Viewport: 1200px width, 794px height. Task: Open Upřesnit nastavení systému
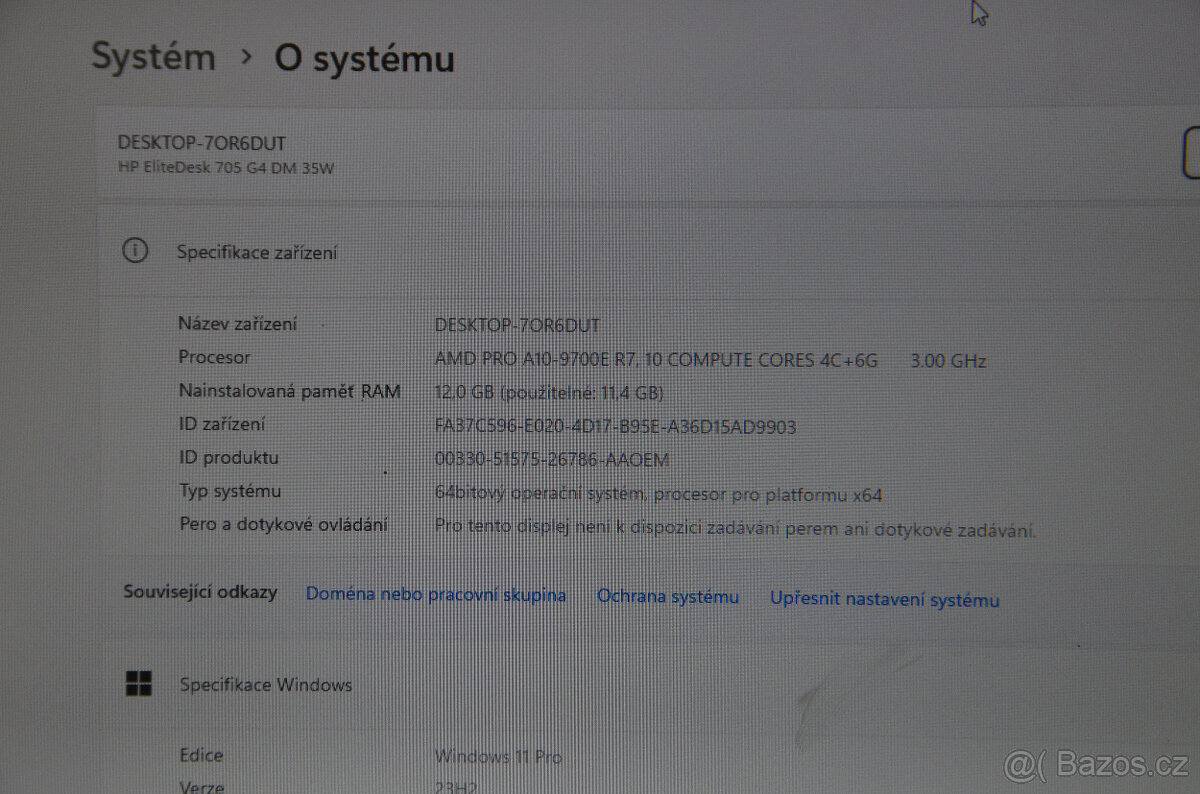click(x=884, y=599)
